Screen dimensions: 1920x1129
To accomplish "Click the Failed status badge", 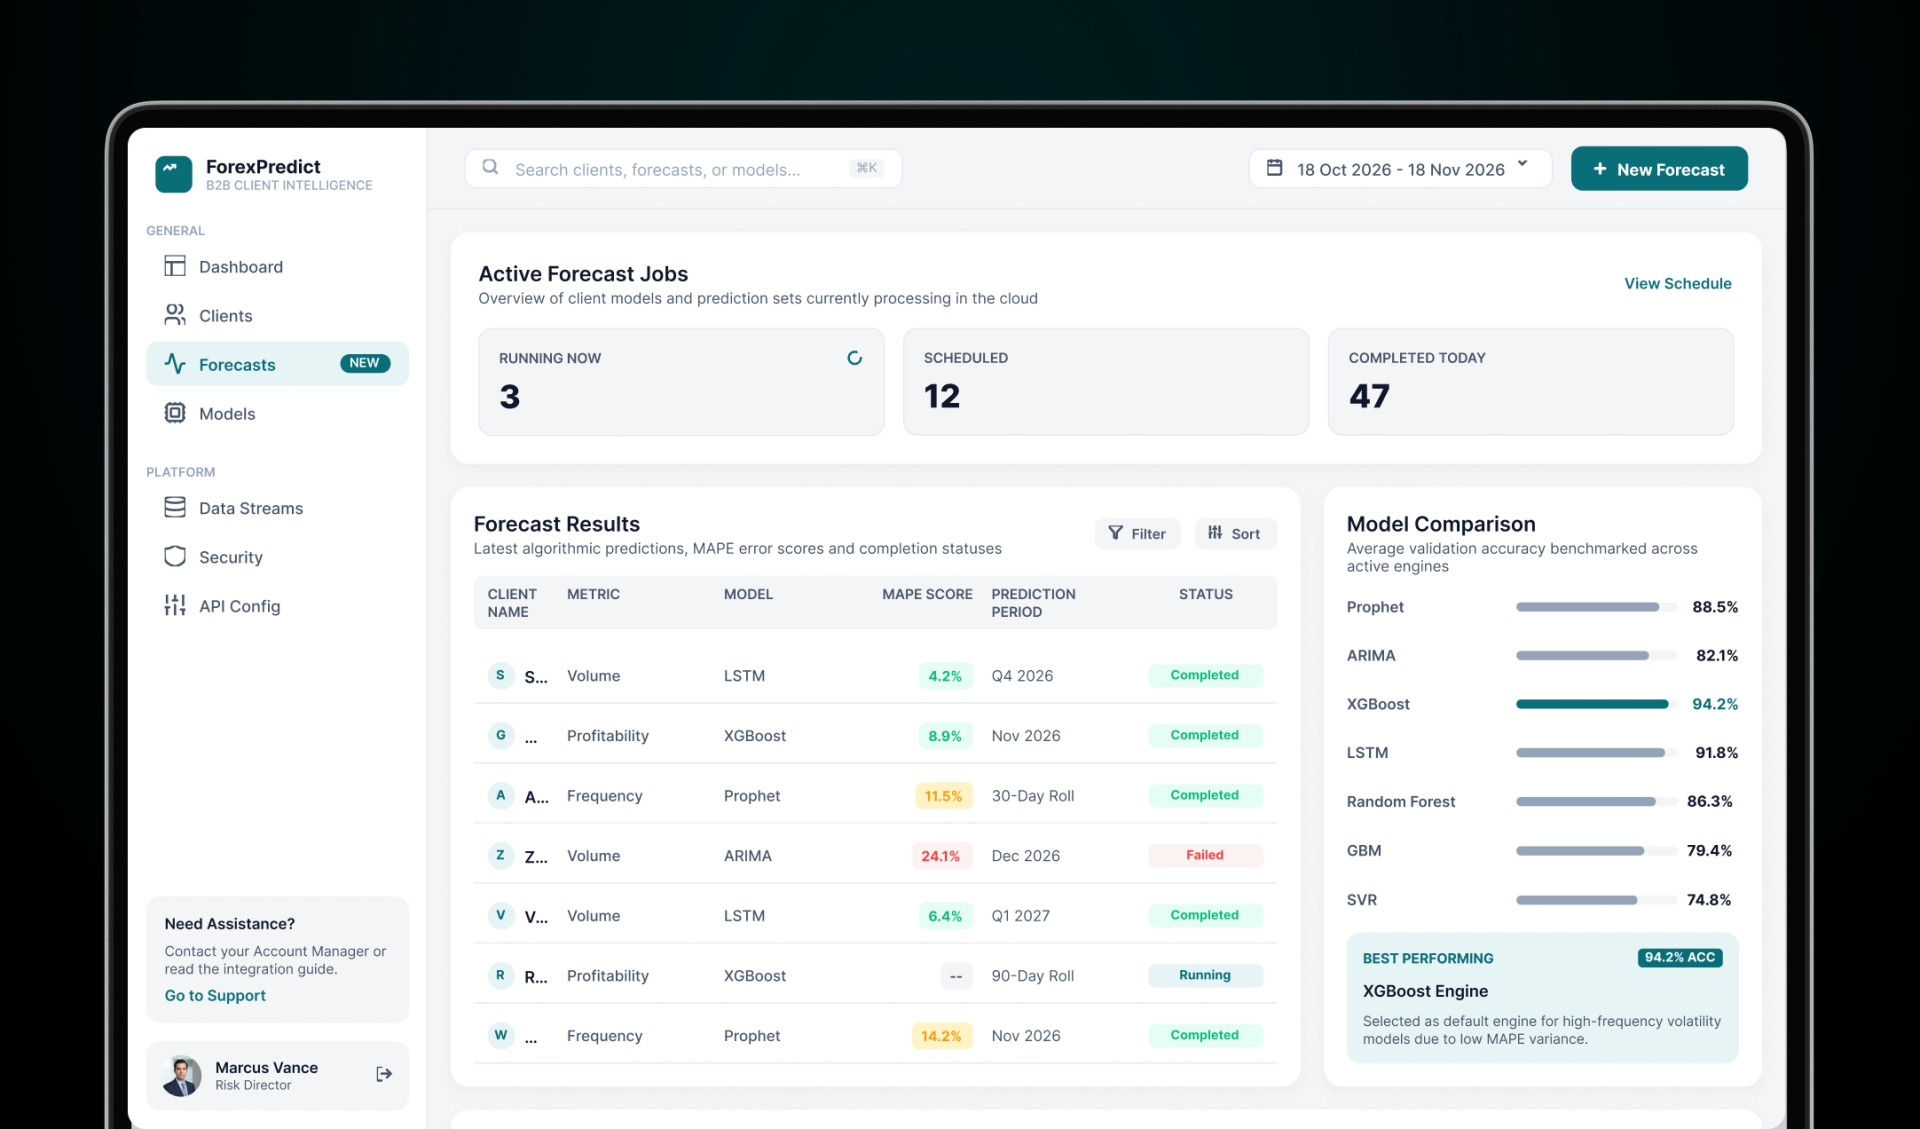I will tap(1205, 856).
